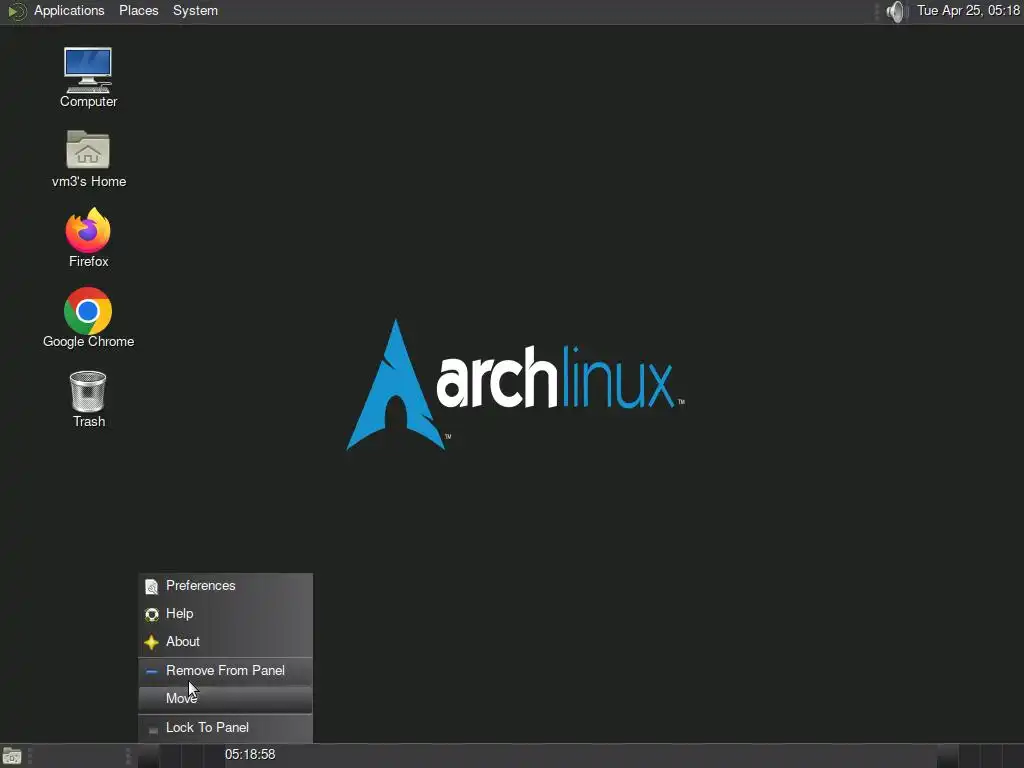
Task: Select Remove From Panel option
Action: 225,671
